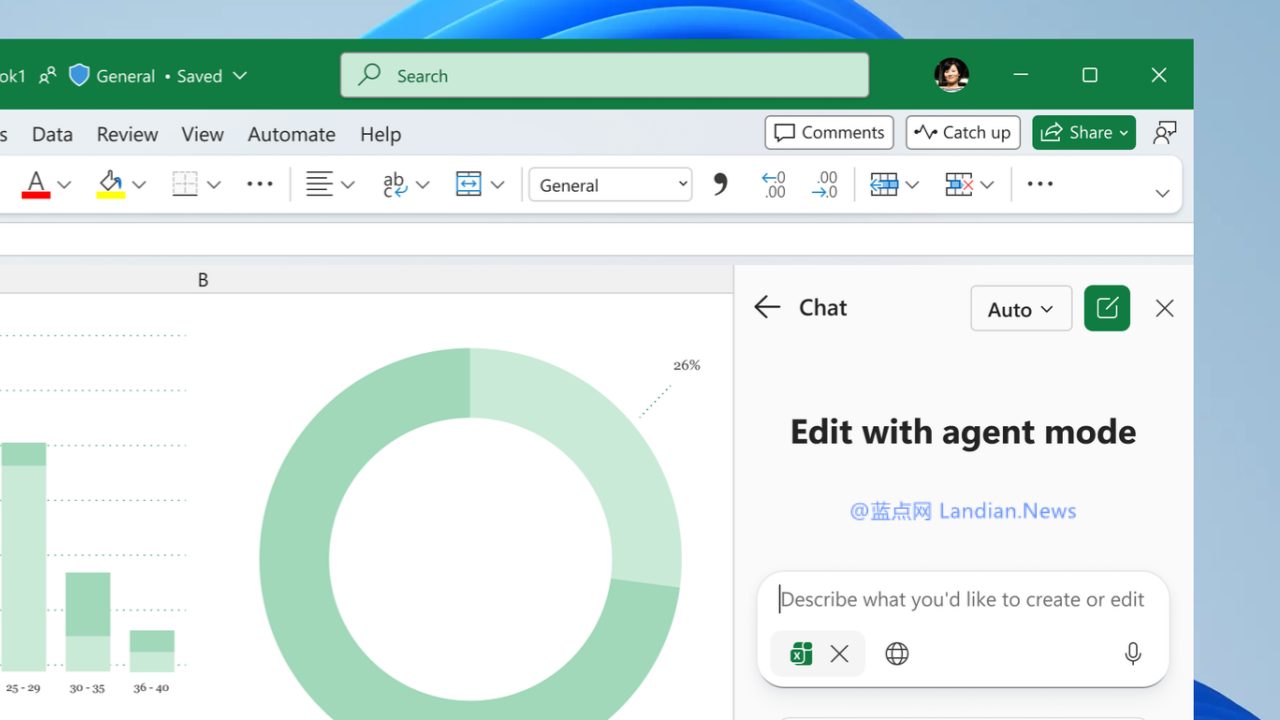Open the Review tab

click(127, 134)
